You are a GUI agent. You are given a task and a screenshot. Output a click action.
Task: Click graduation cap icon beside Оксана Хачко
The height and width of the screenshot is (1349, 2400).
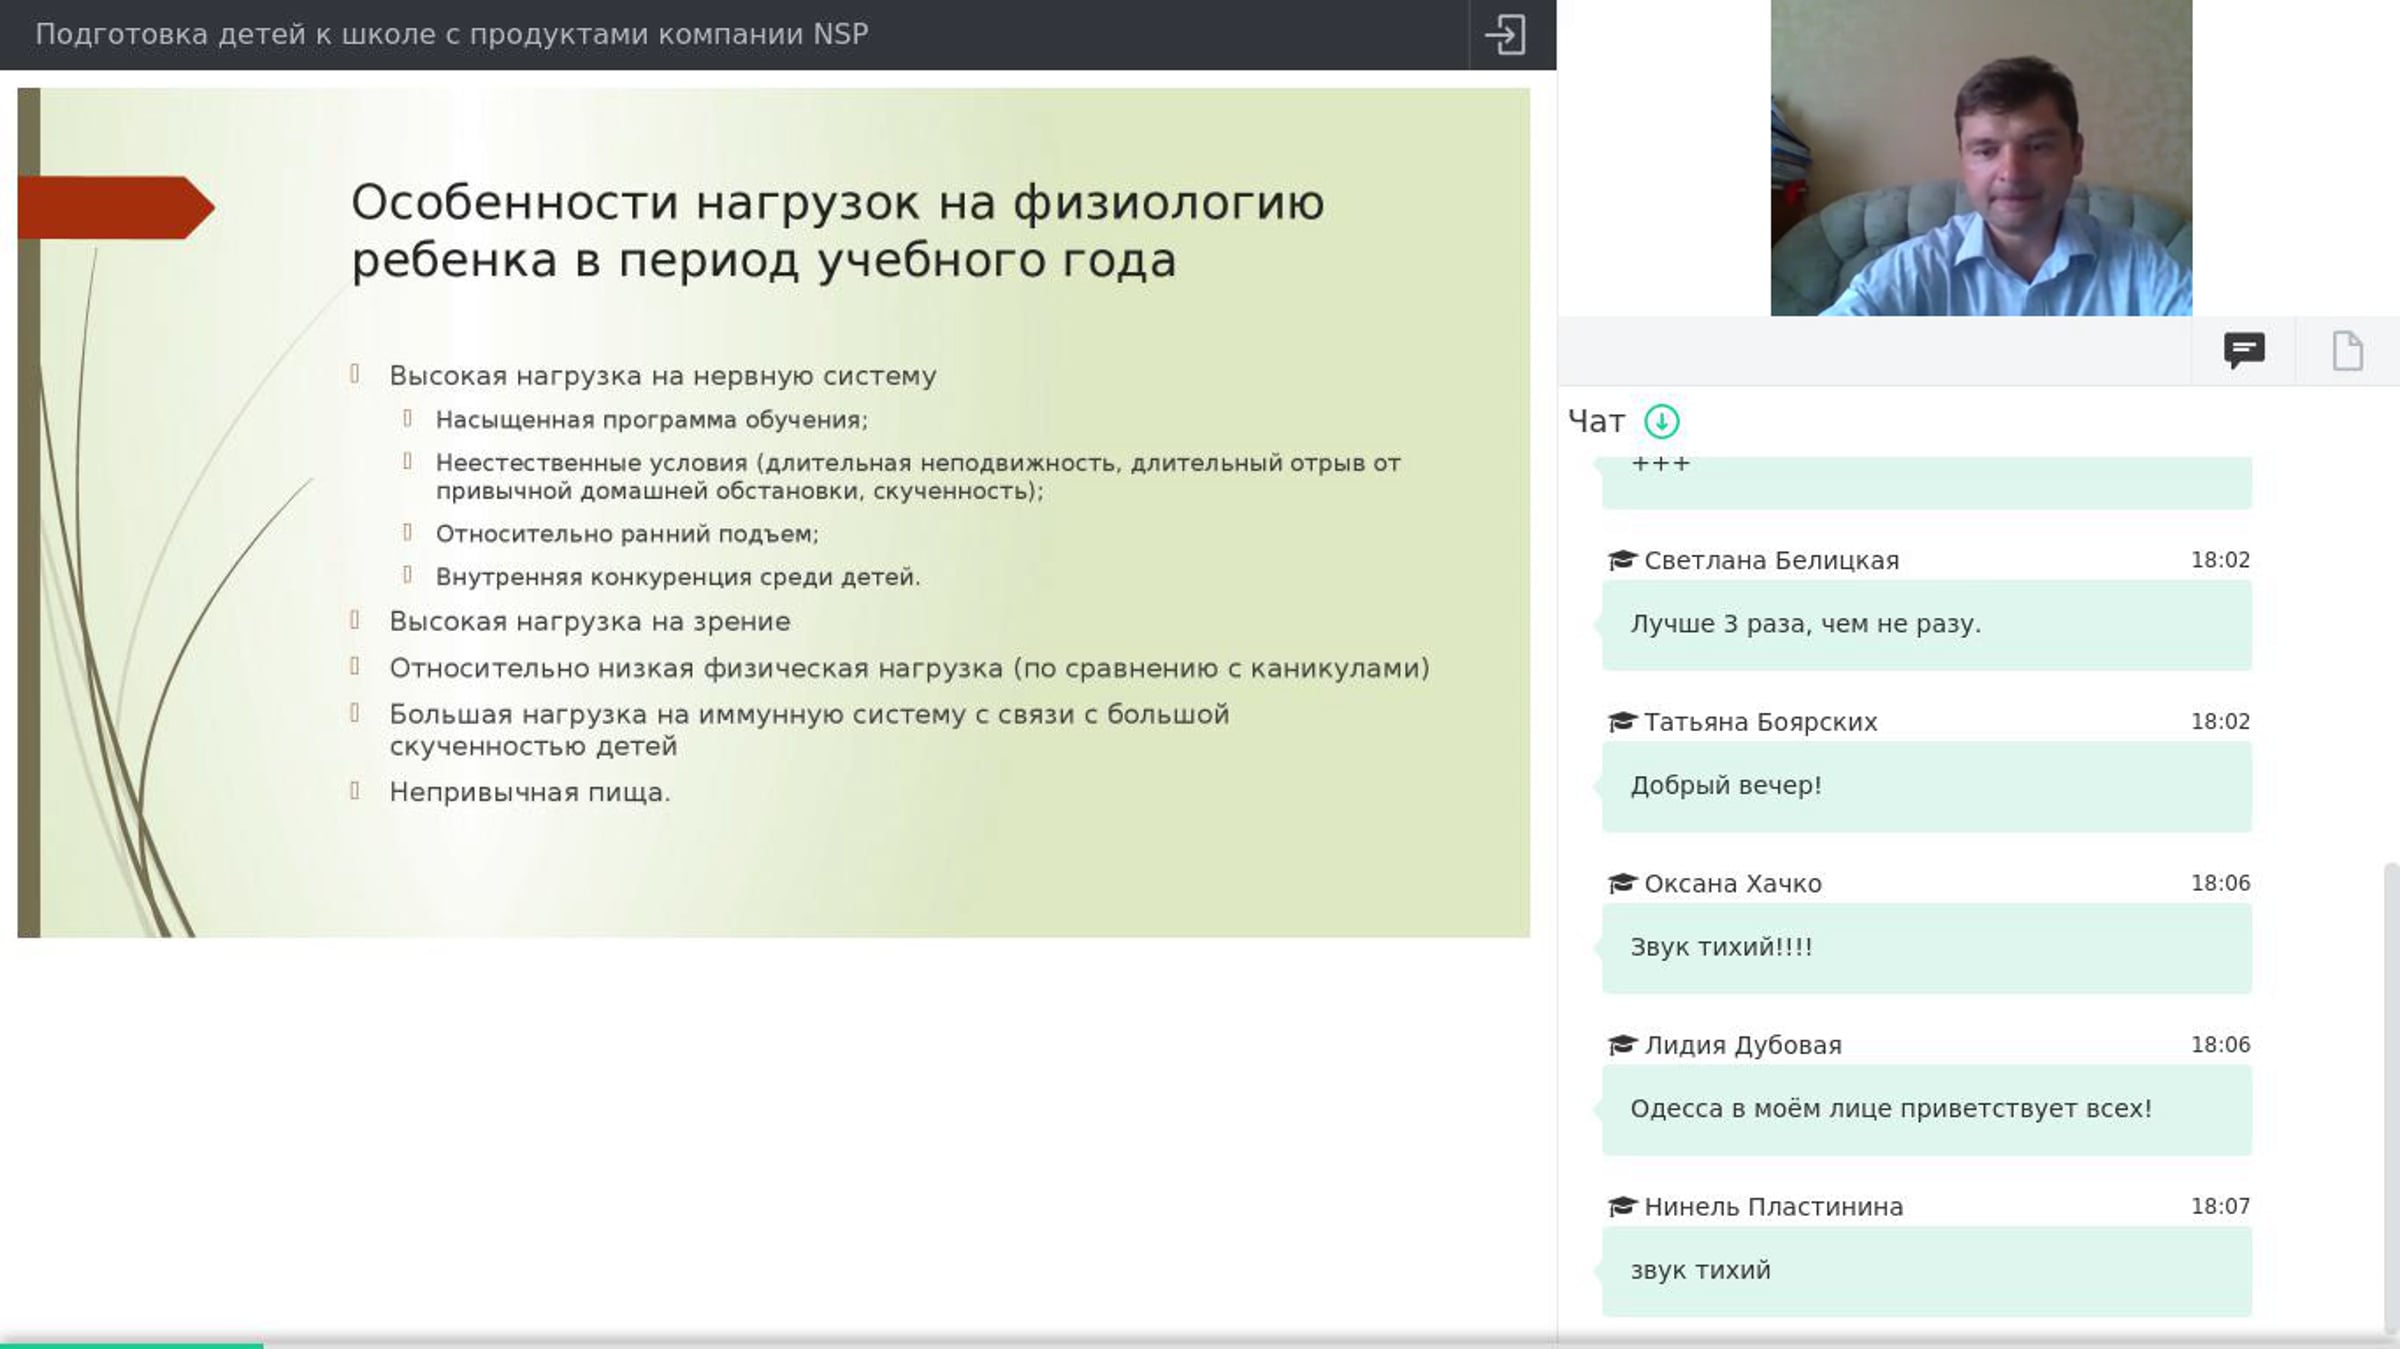coord(1621,884)
